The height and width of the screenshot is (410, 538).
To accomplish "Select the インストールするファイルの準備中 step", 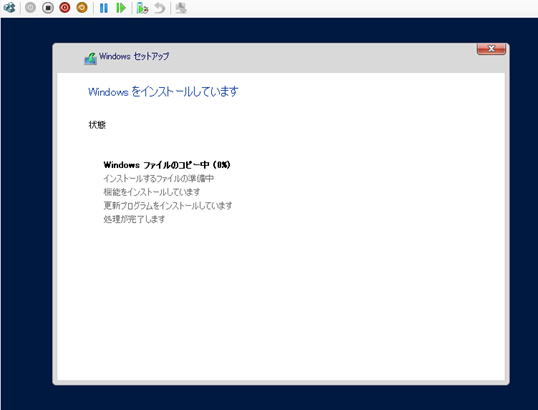I will click(x=159, y=178).
